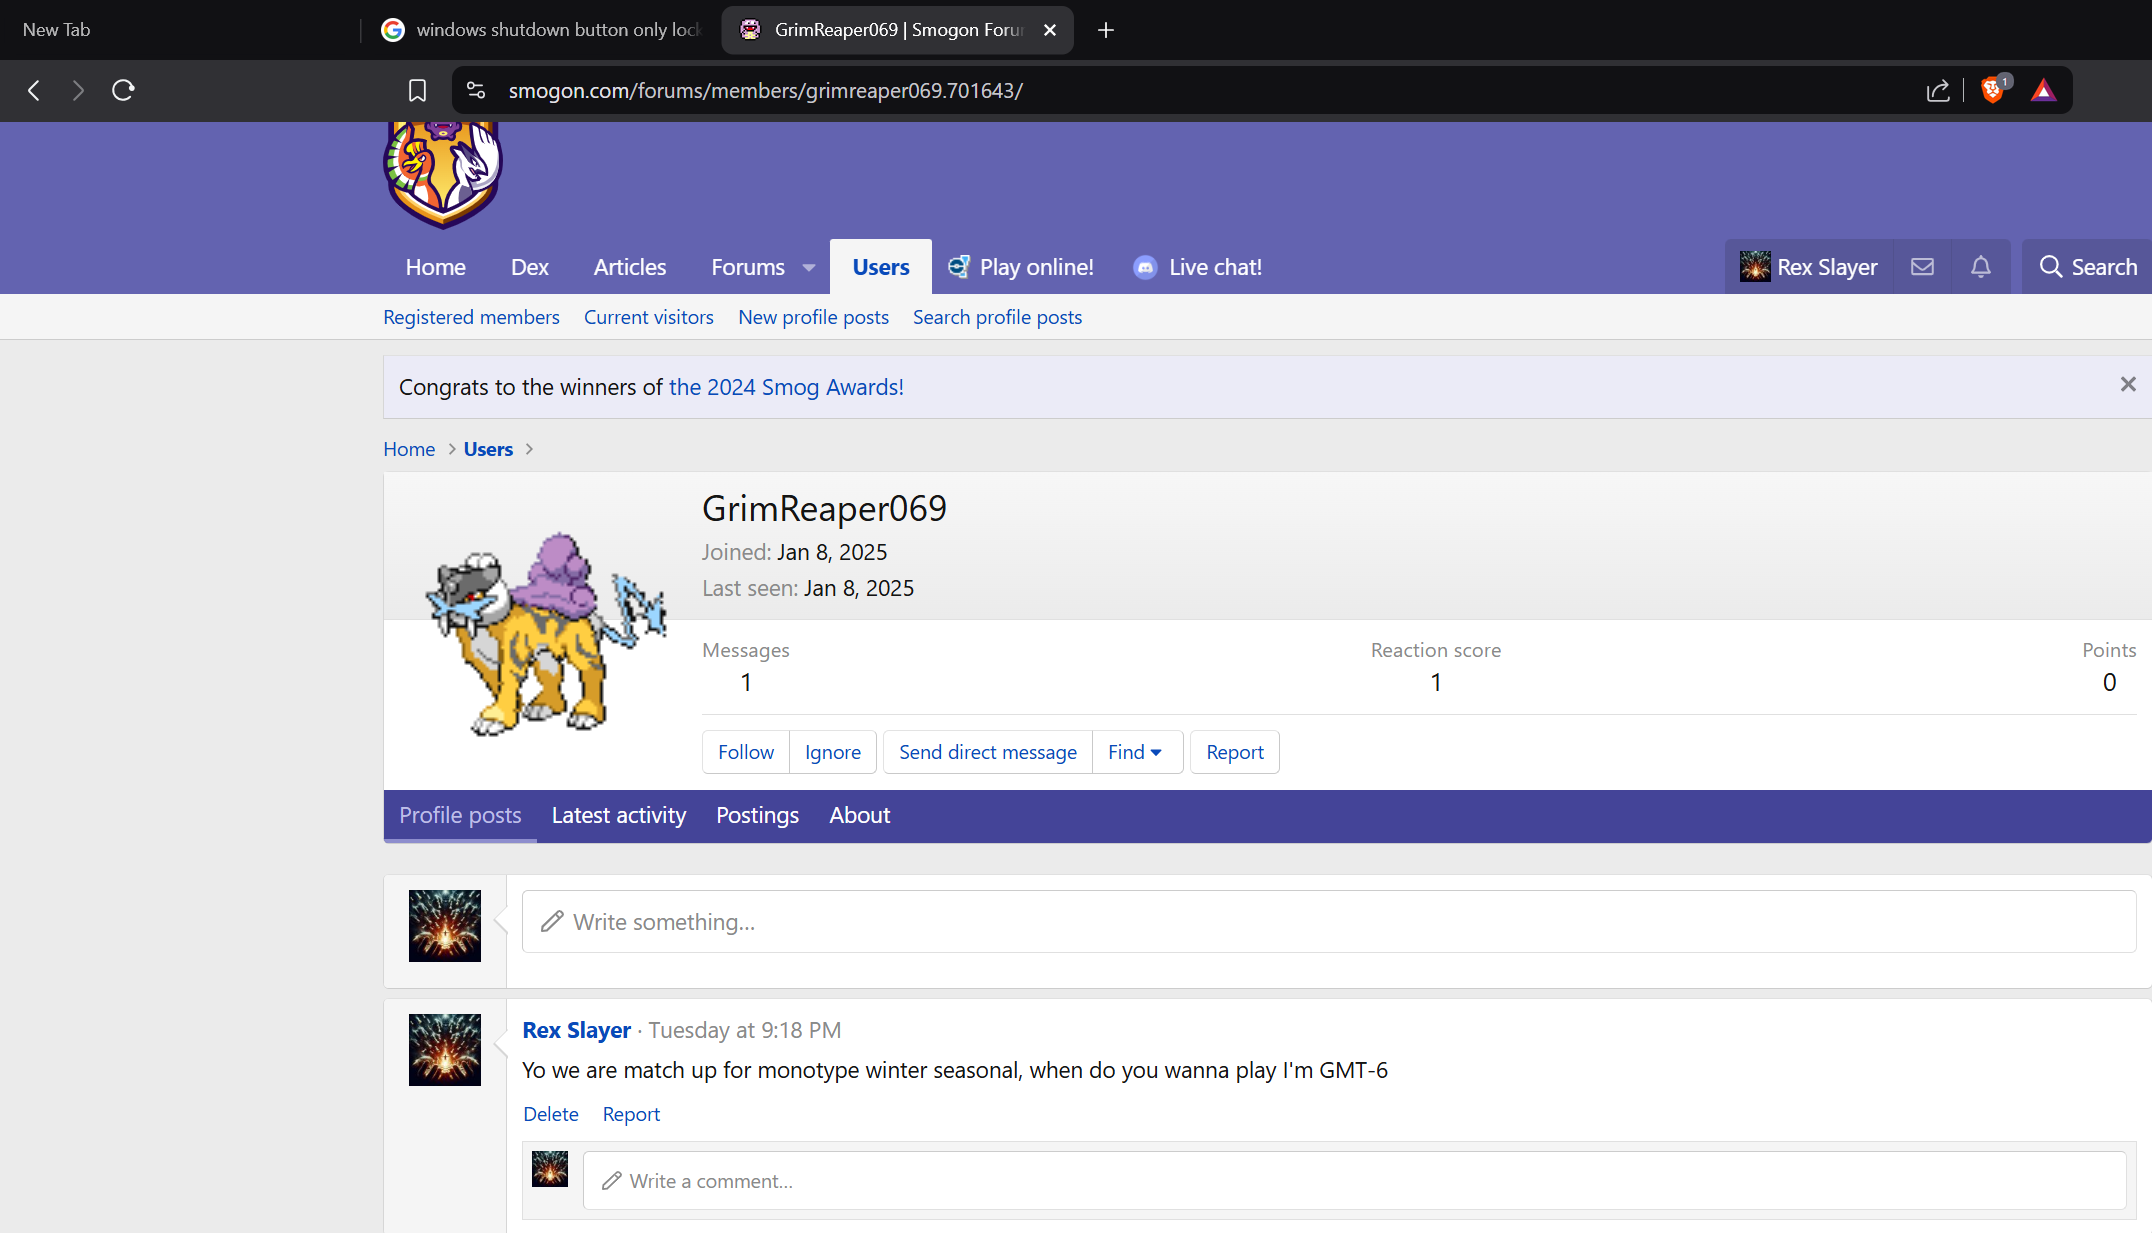
Task: Switch to the Postings tab
Action: pyautogui.click(x=757, y=815)
